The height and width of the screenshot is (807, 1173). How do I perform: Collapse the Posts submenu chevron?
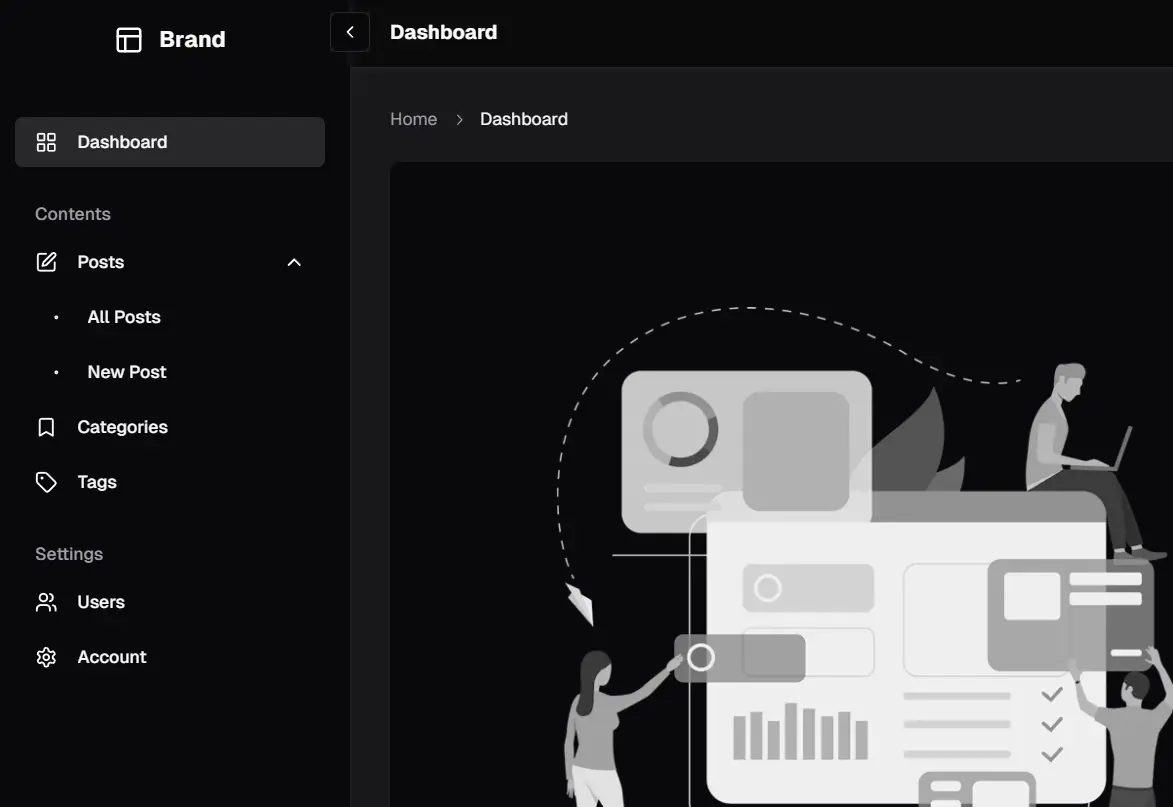point(293,261)
